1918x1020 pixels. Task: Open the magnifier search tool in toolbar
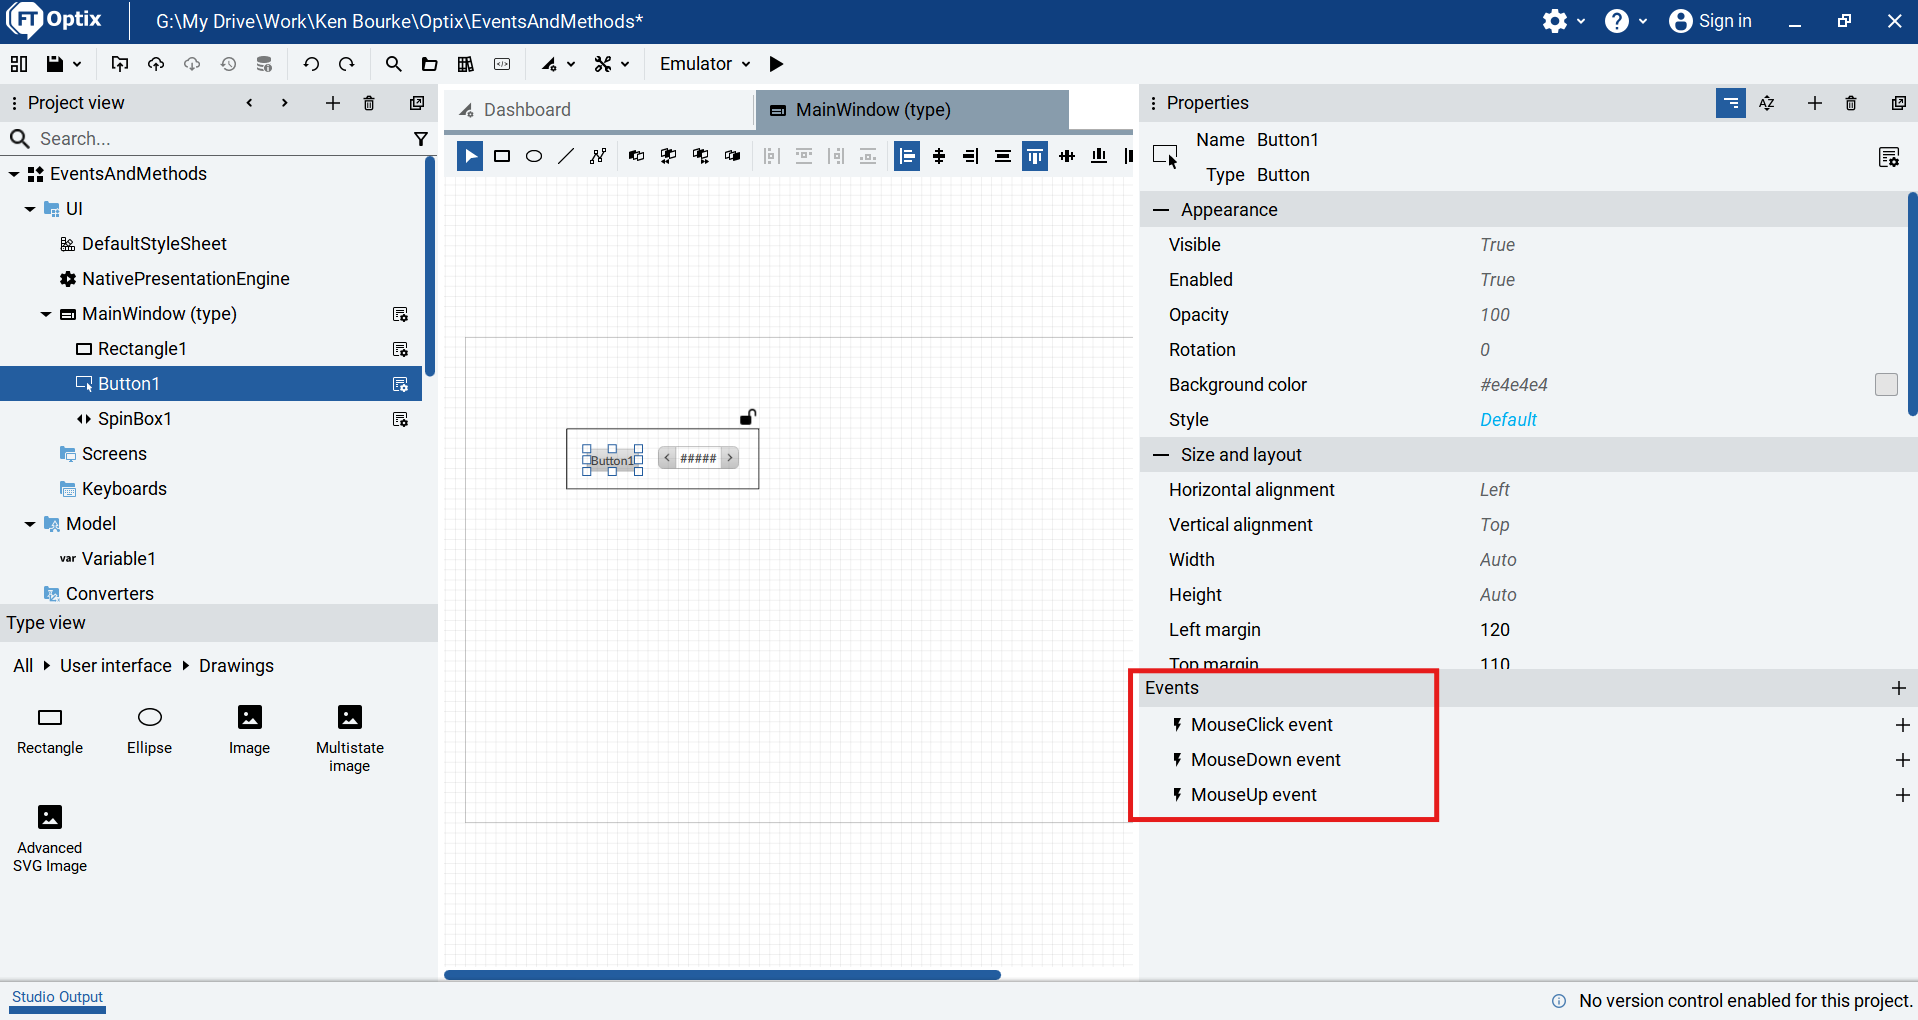click(x=394, y=64)
